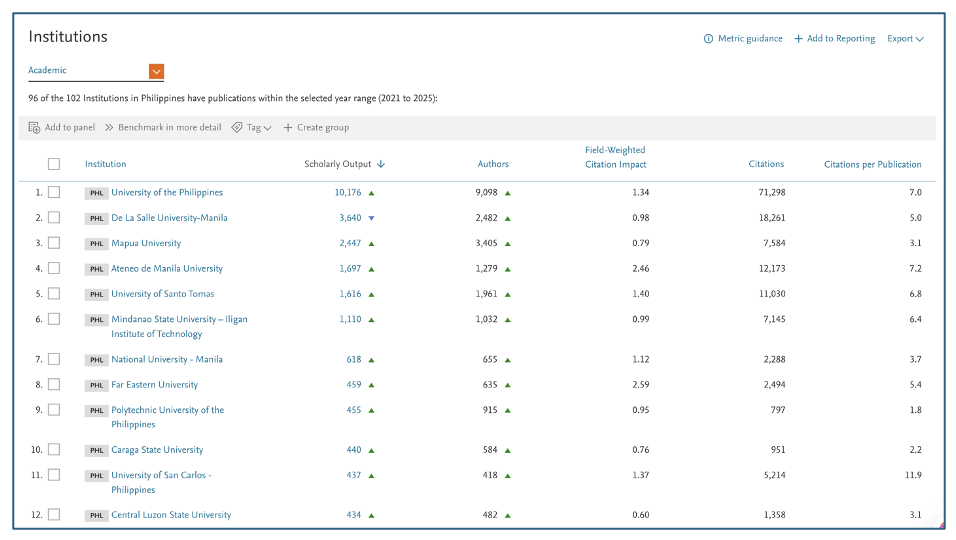This screenshot has width=956, height=540.
Task: Click the PHL badge beside Far Eastern University
Action: [x=96, y=385]
